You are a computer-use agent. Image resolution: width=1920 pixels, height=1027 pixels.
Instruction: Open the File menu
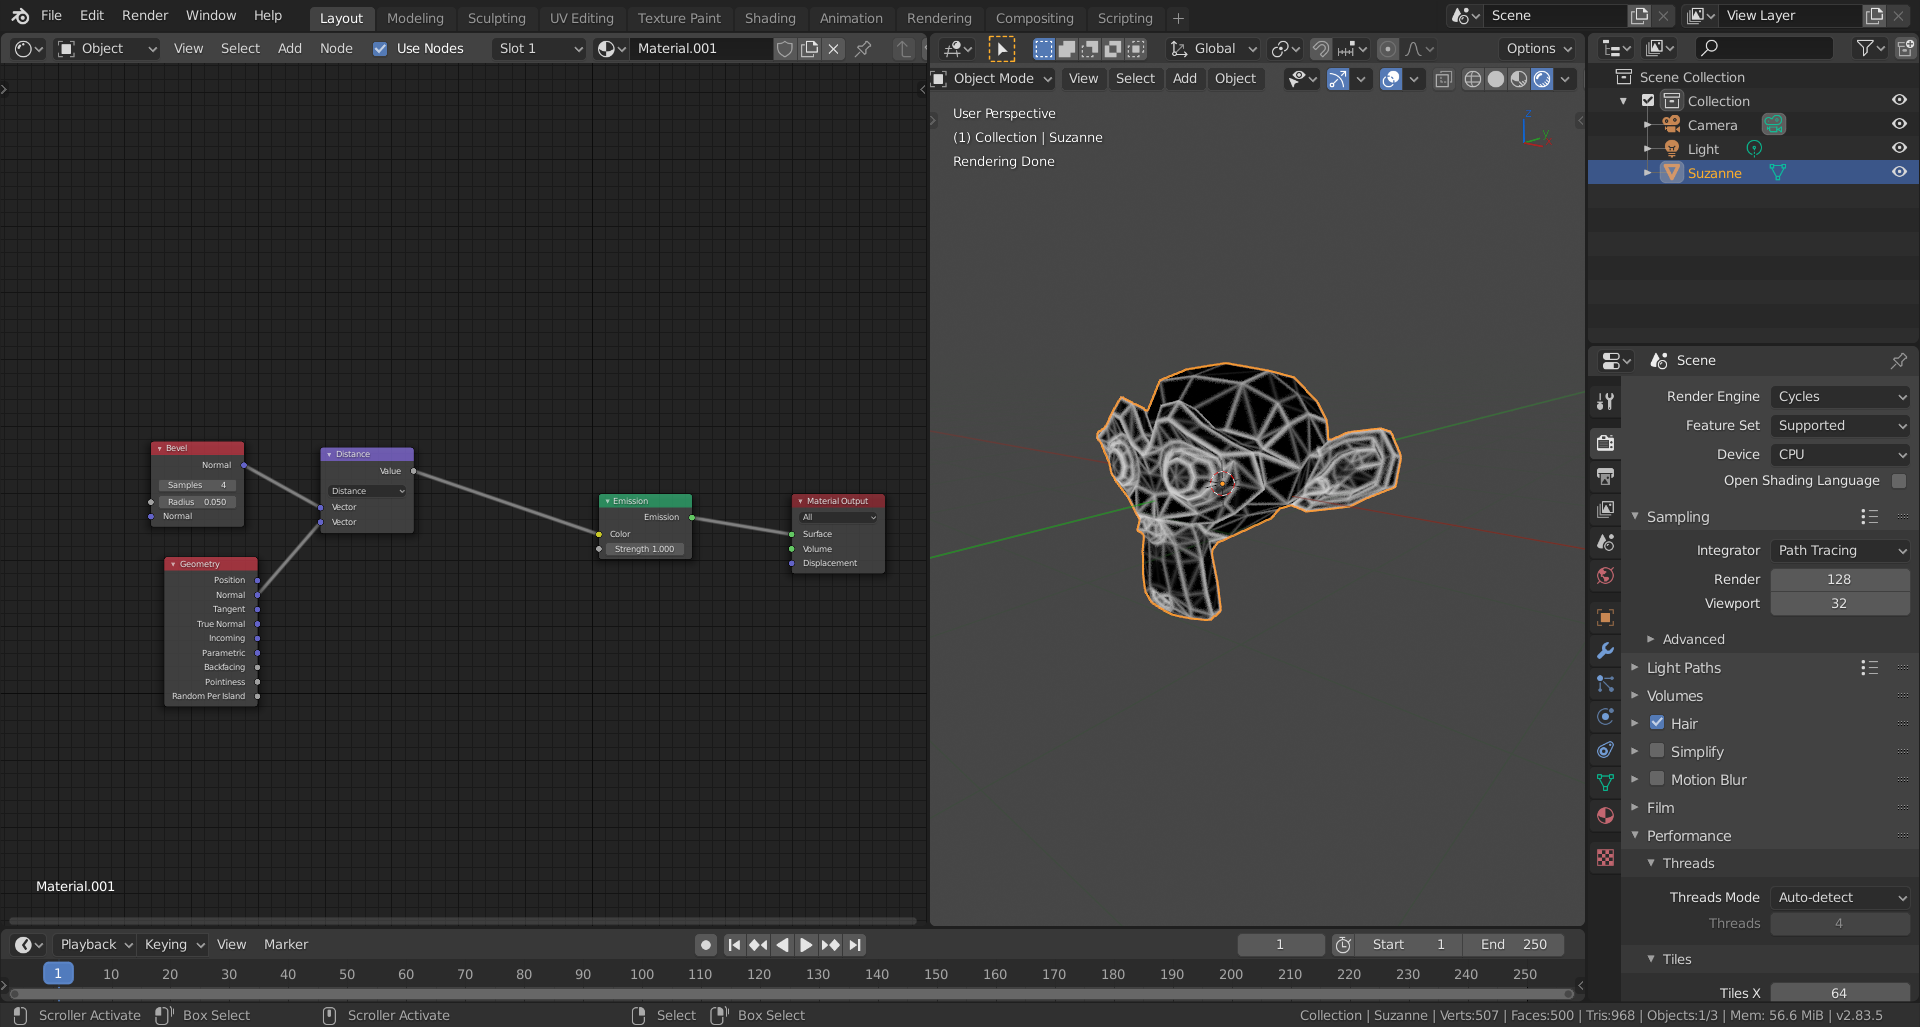pos(51,16)
